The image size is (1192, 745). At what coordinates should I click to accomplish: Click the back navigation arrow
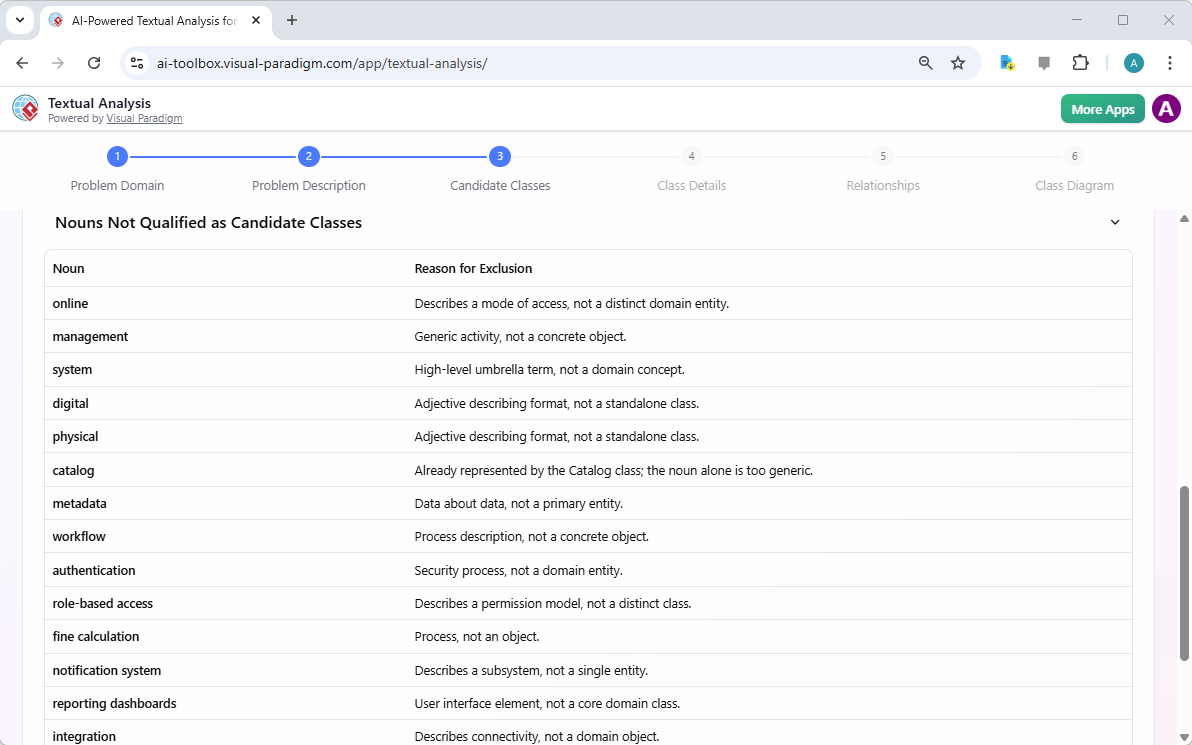point(22,62)
